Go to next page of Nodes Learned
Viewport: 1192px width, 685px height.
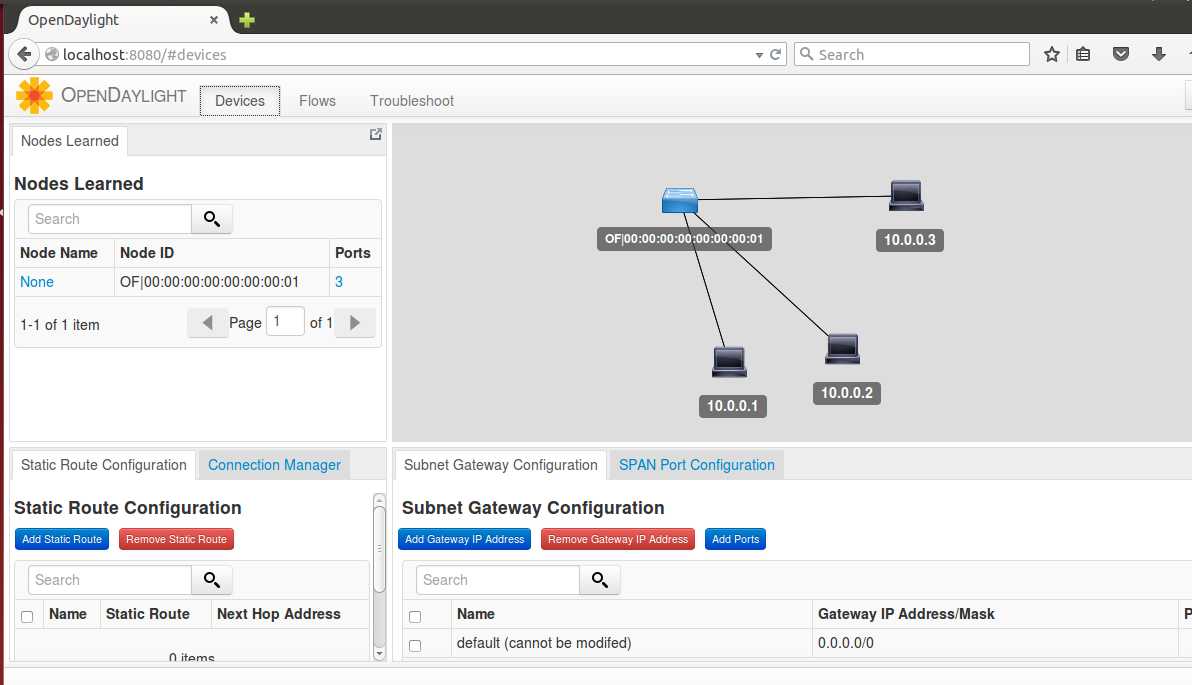tap(354, 323)
